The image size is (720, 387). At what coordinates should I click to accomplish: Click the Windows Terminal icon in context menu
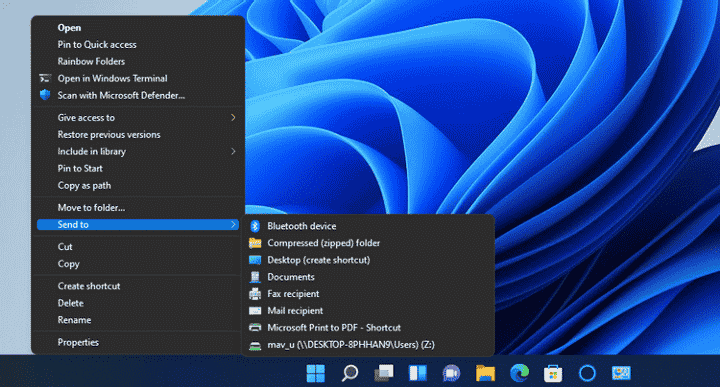(x=45, y=79)
